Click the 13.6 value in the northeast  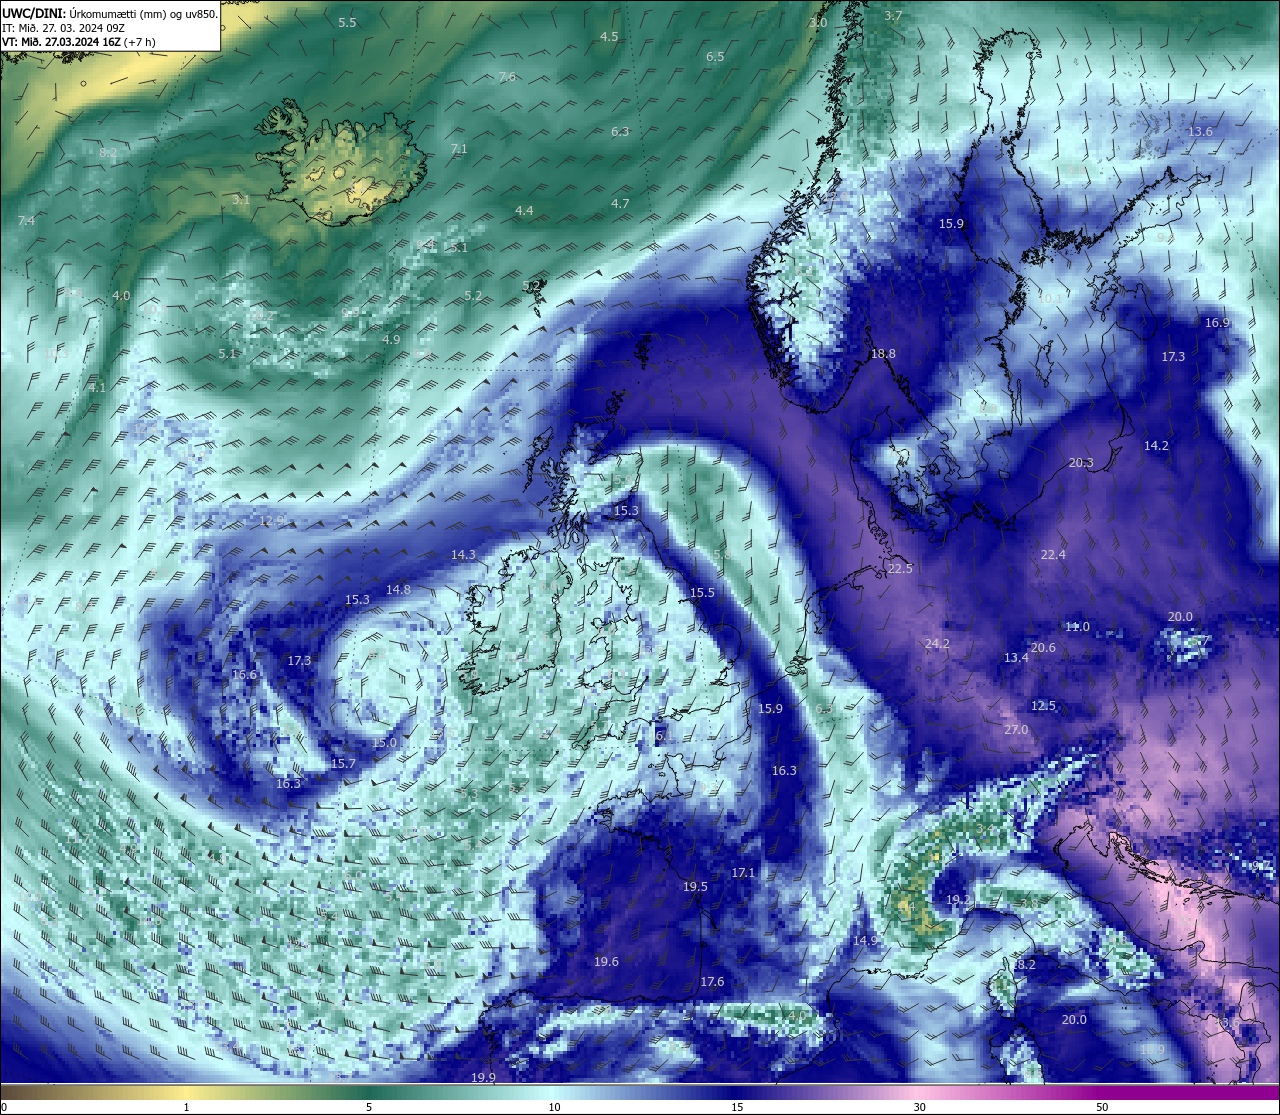tap(1200, 132)
